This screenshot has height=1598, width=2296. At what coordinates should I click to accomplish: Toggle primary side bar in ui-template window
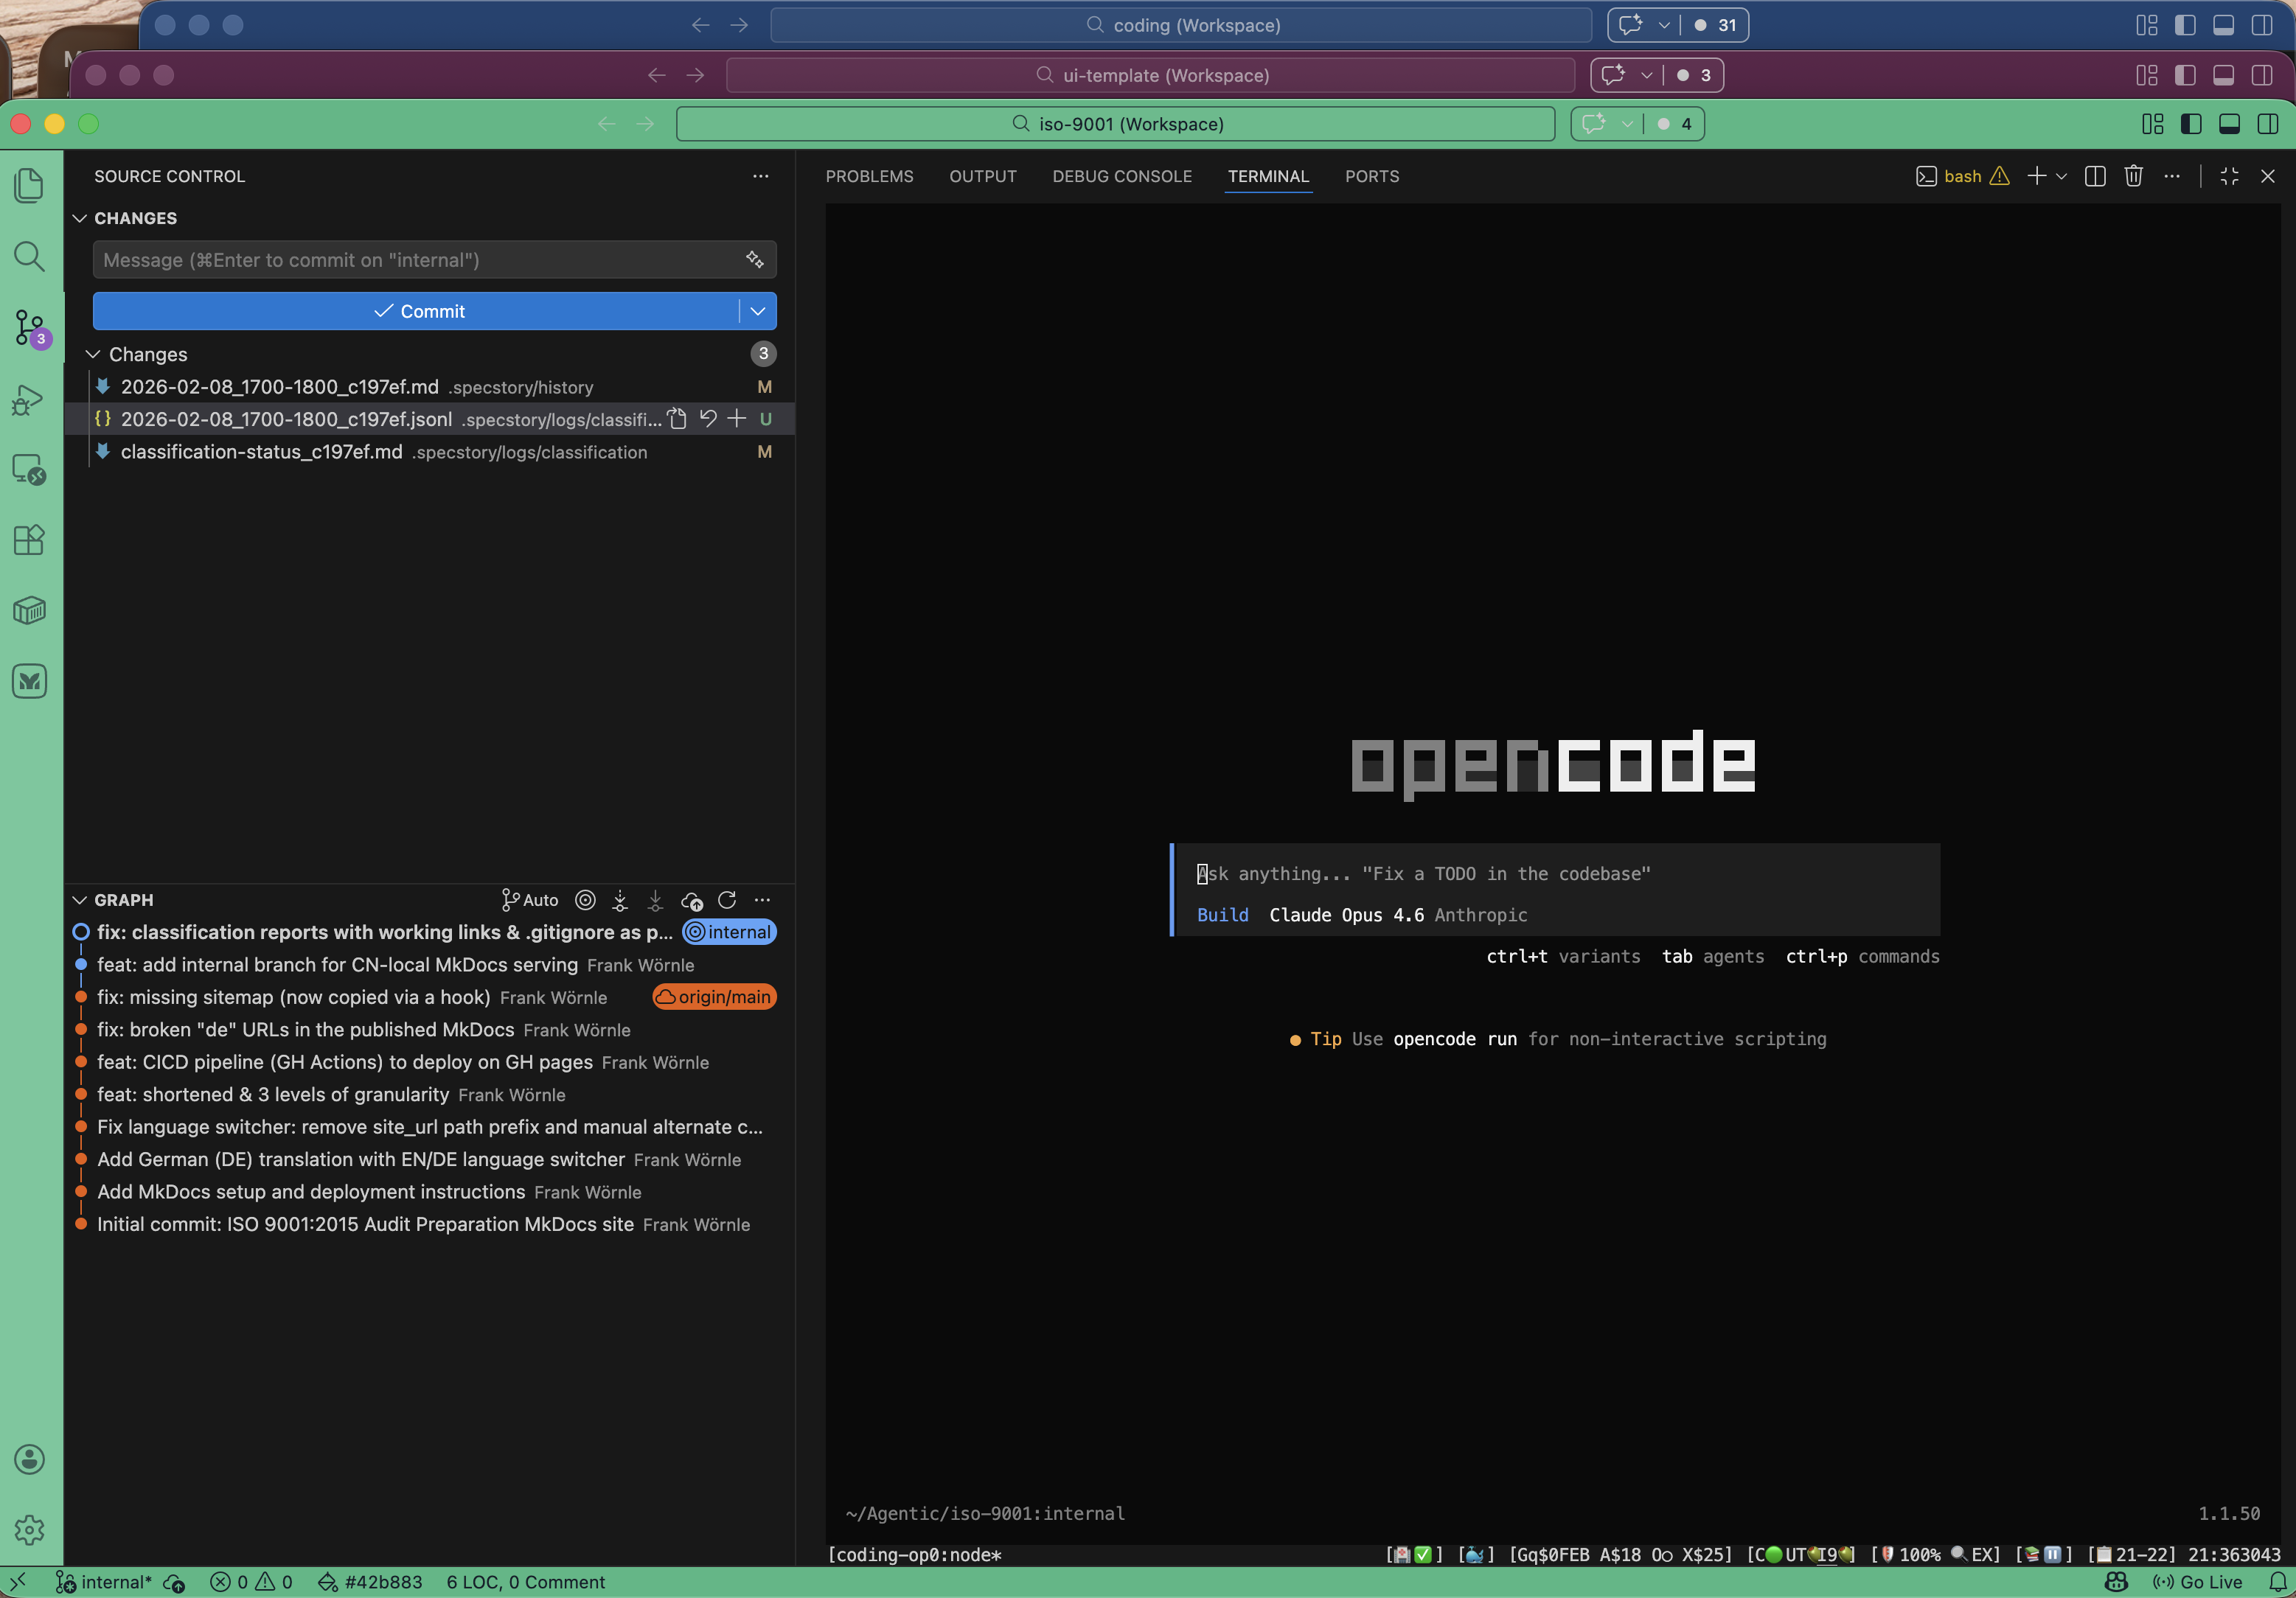pyautogui.click(x=2185, y=75)
